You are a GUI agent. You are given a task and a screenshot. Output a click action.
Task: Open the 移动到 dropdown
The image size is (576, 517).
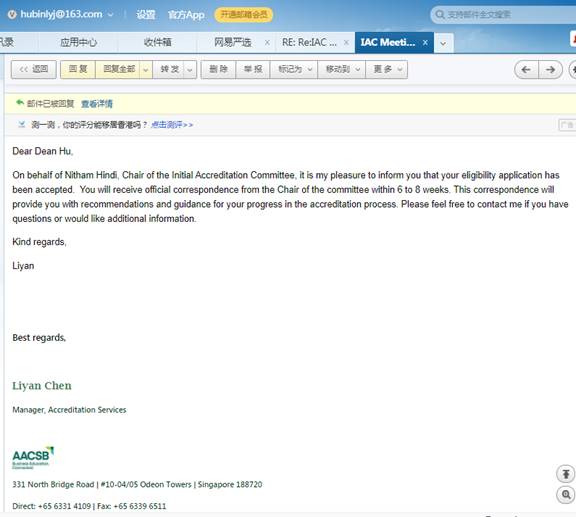pos(342,69)
